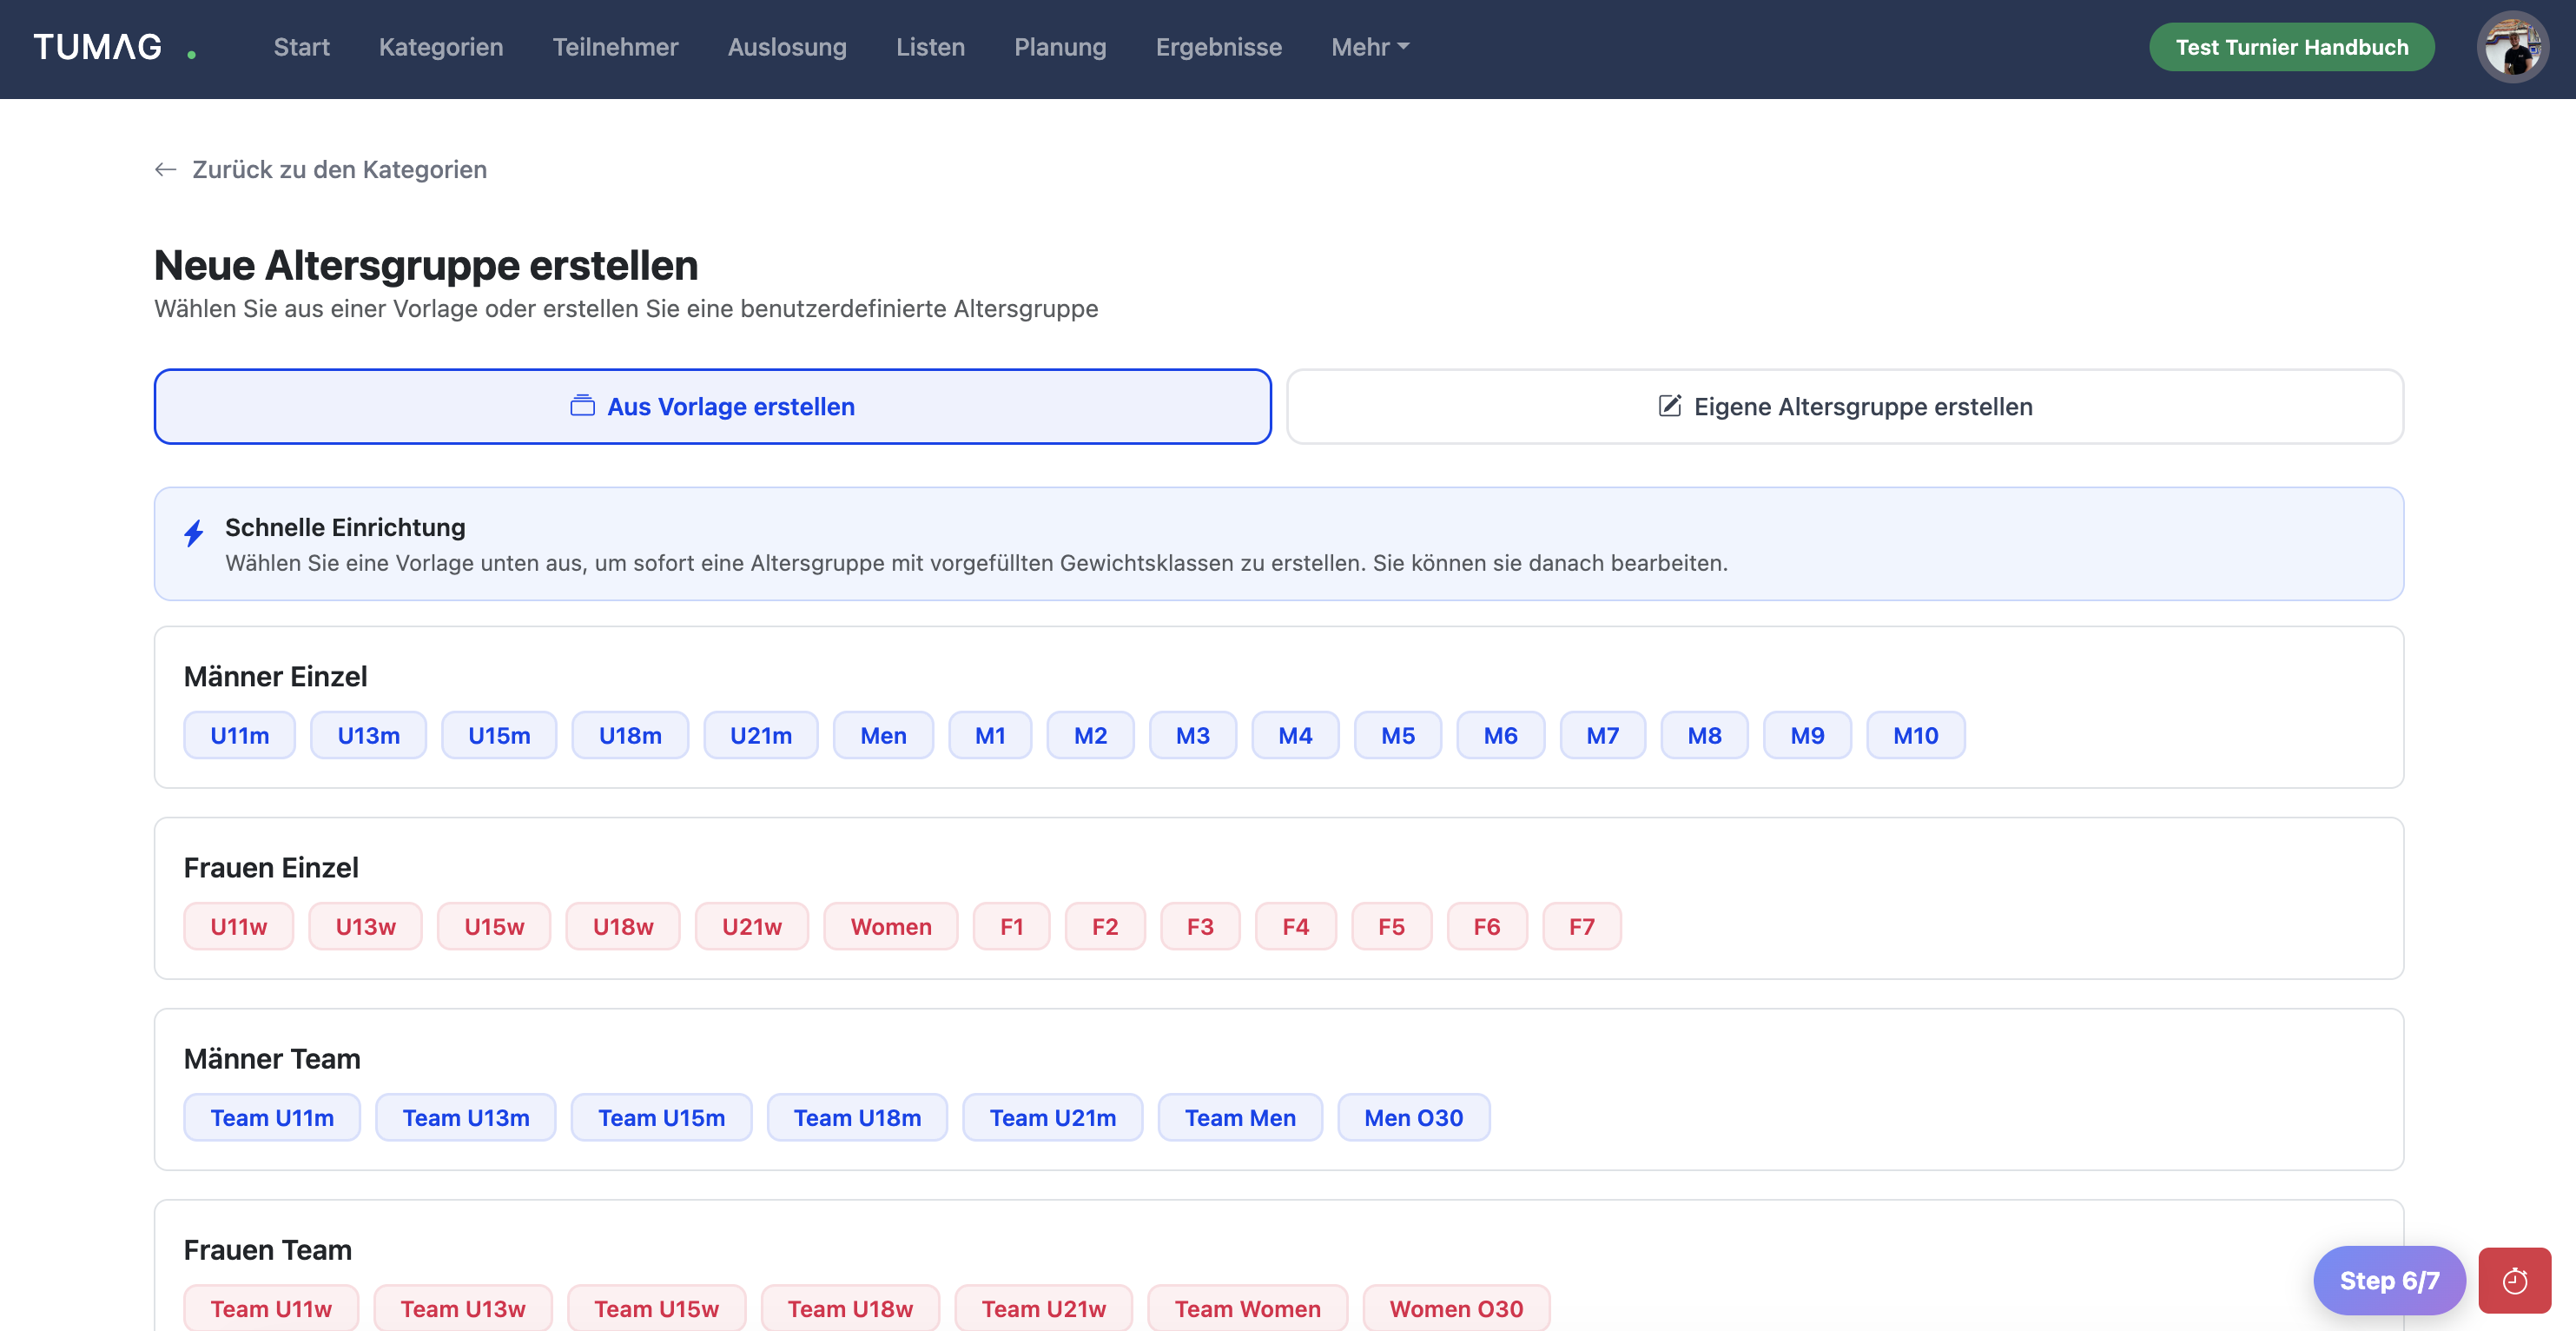2576x1331 pixels.
Task: Select the M5 template chip
Action: 1397,735
